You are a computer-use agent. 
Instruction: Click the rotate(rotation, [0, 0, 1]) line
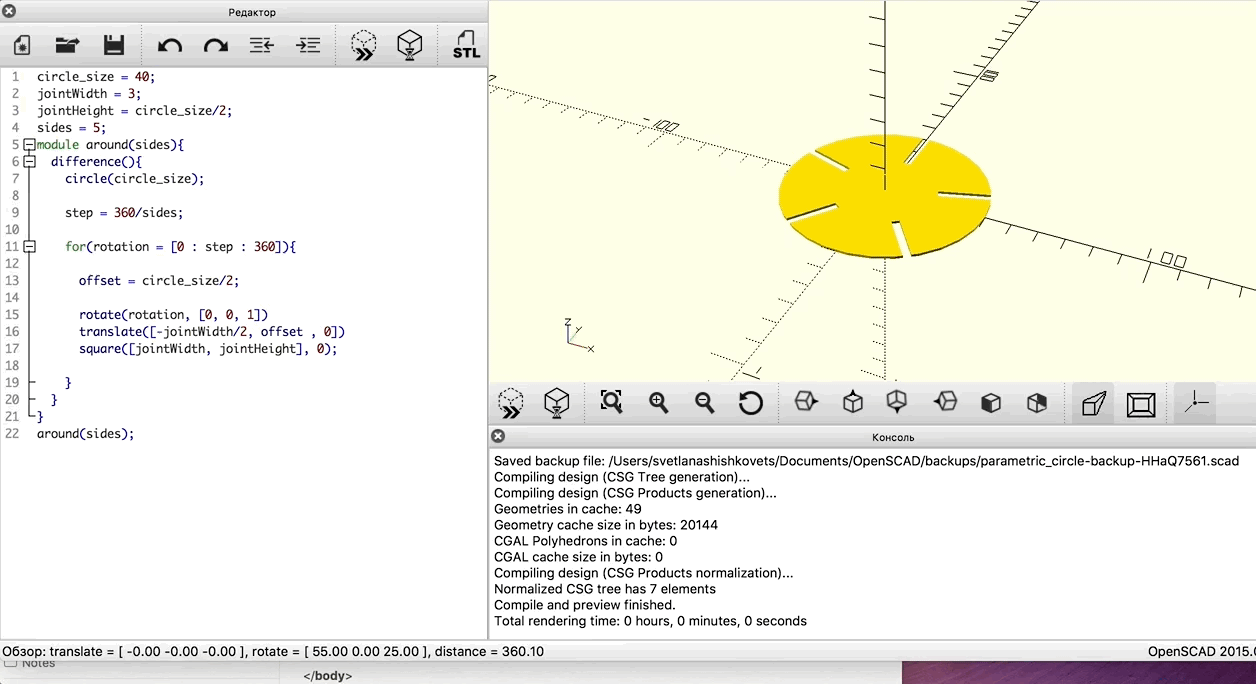pos(174,315)
